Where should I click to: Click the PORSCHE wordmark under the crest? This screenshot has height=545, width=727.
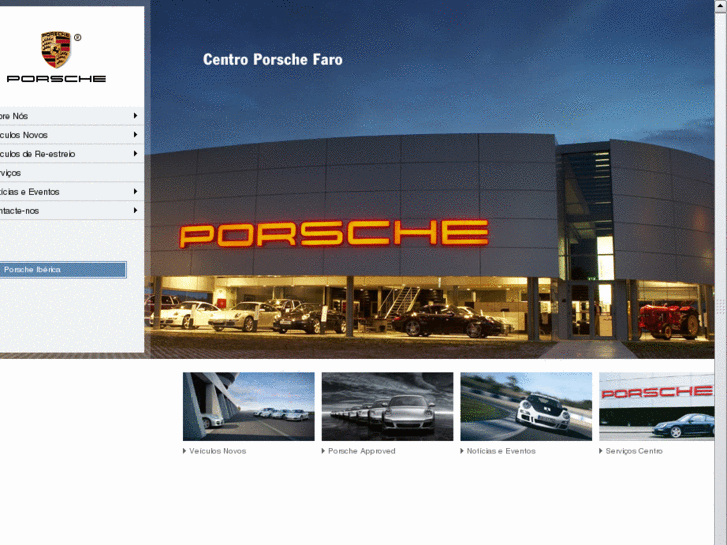pos(56,79)
